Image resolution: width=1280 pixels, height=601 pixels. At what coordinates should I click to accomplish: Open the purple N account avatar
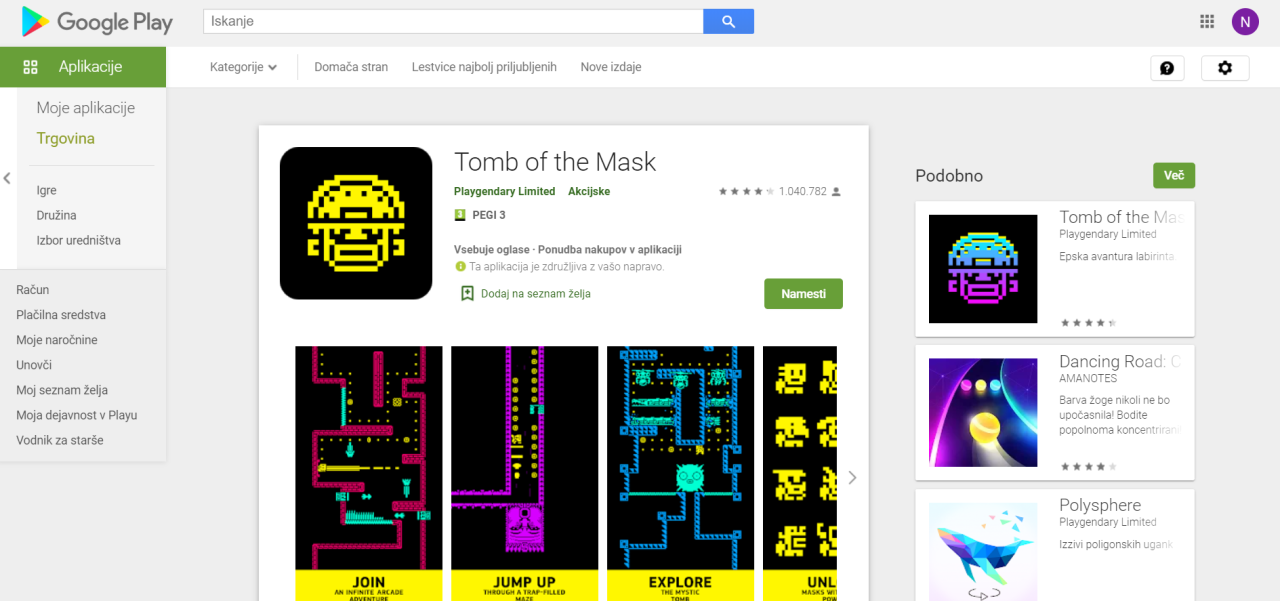click(x=1245, y=21)
